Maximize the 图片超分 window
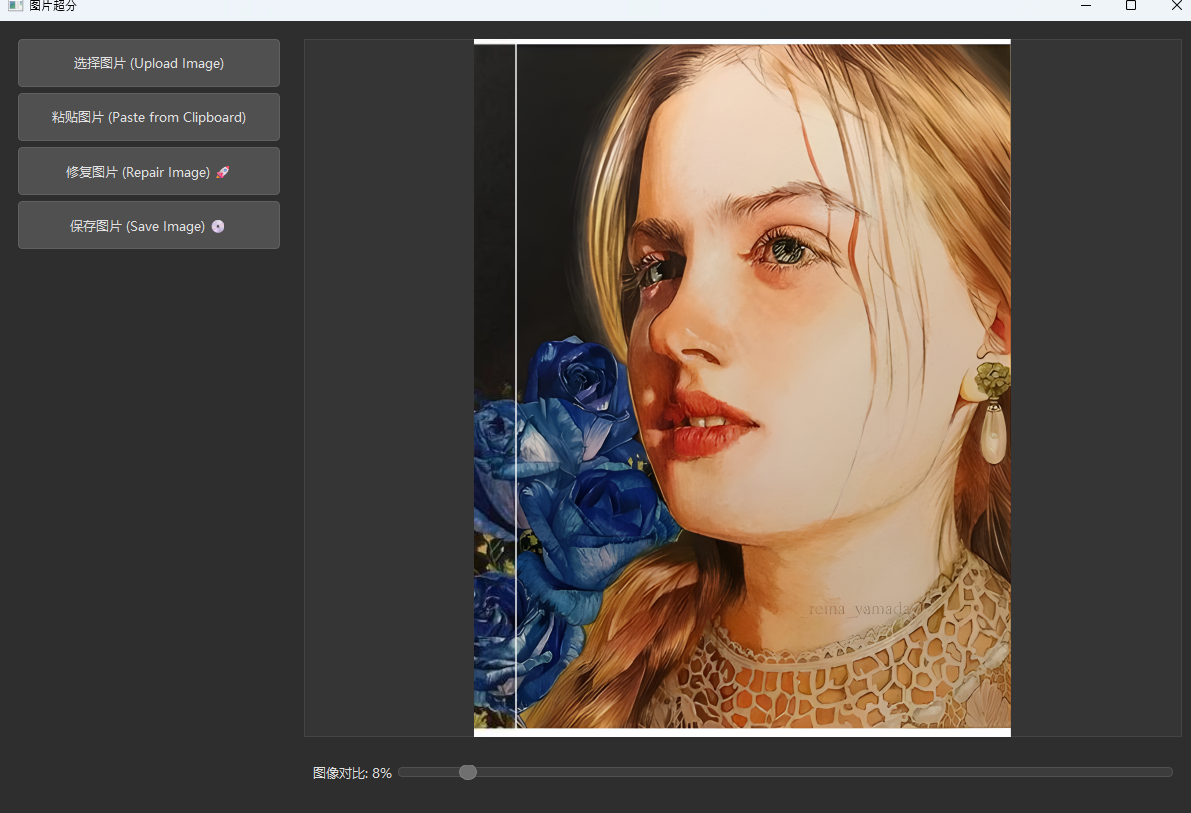1191x813 pixels. [1131, 6]
